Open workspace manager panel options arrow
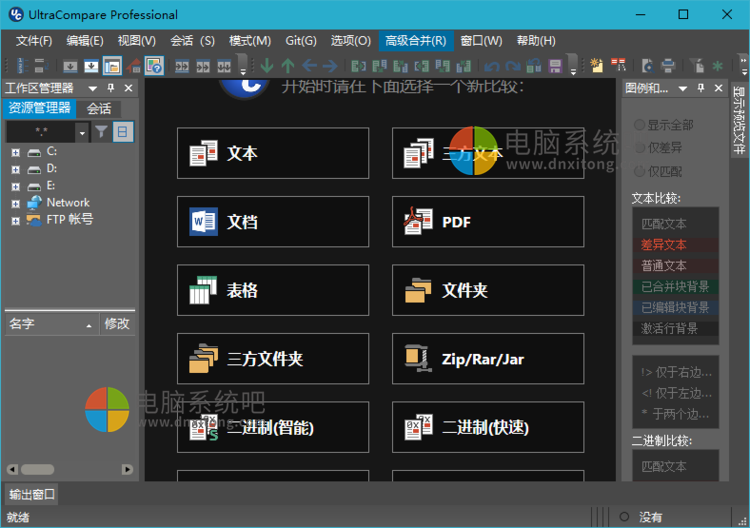This screenshot has height=528, width=750. [93, 88]
